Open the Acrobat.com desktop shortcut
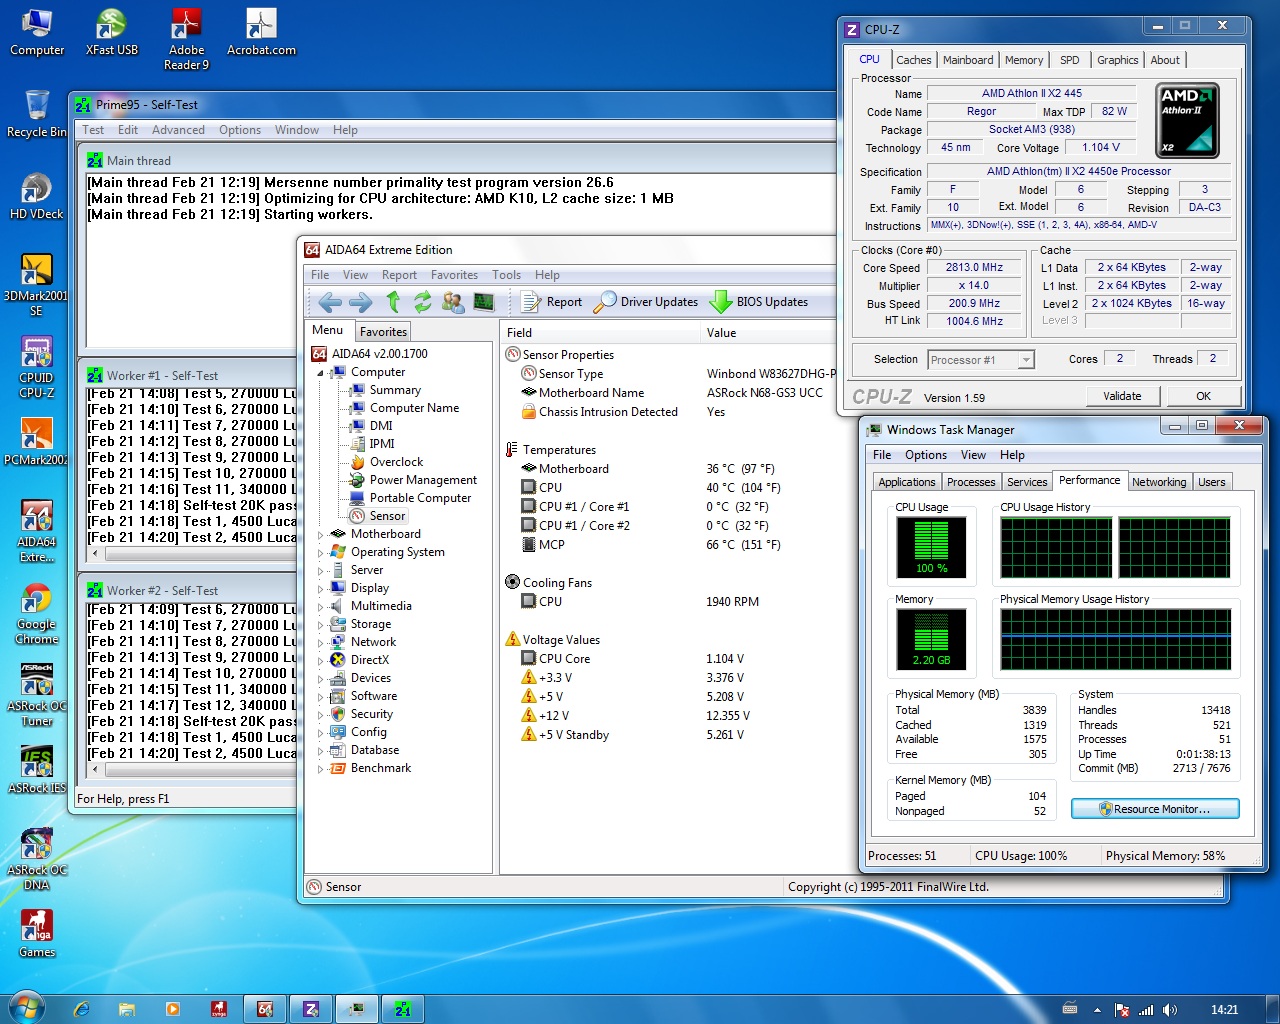This screenshot has height=1024, width=1280. [x=261, y=33]
